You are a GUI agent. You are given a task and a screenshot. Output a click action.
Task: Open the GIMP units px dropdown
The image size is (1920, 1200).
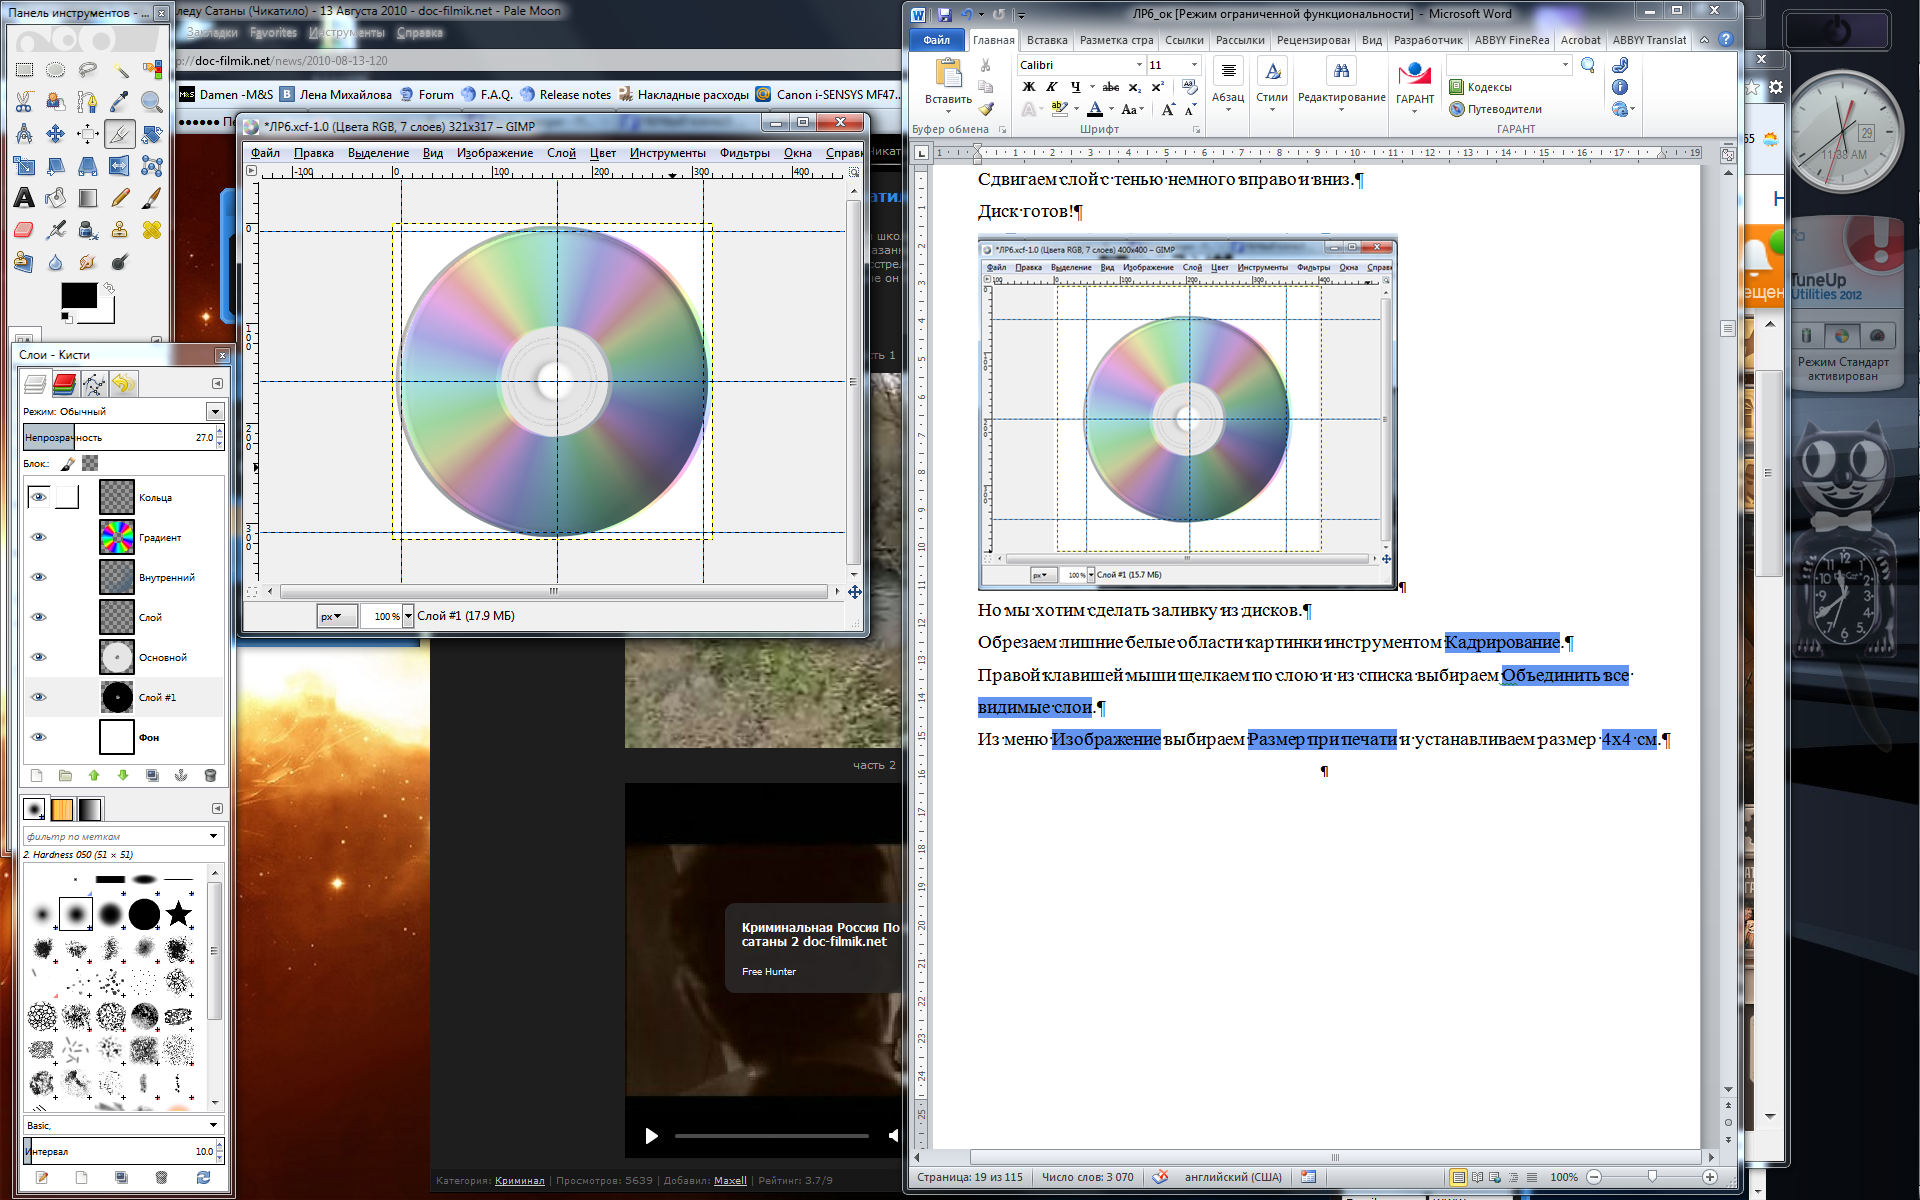tap(336, 616)
